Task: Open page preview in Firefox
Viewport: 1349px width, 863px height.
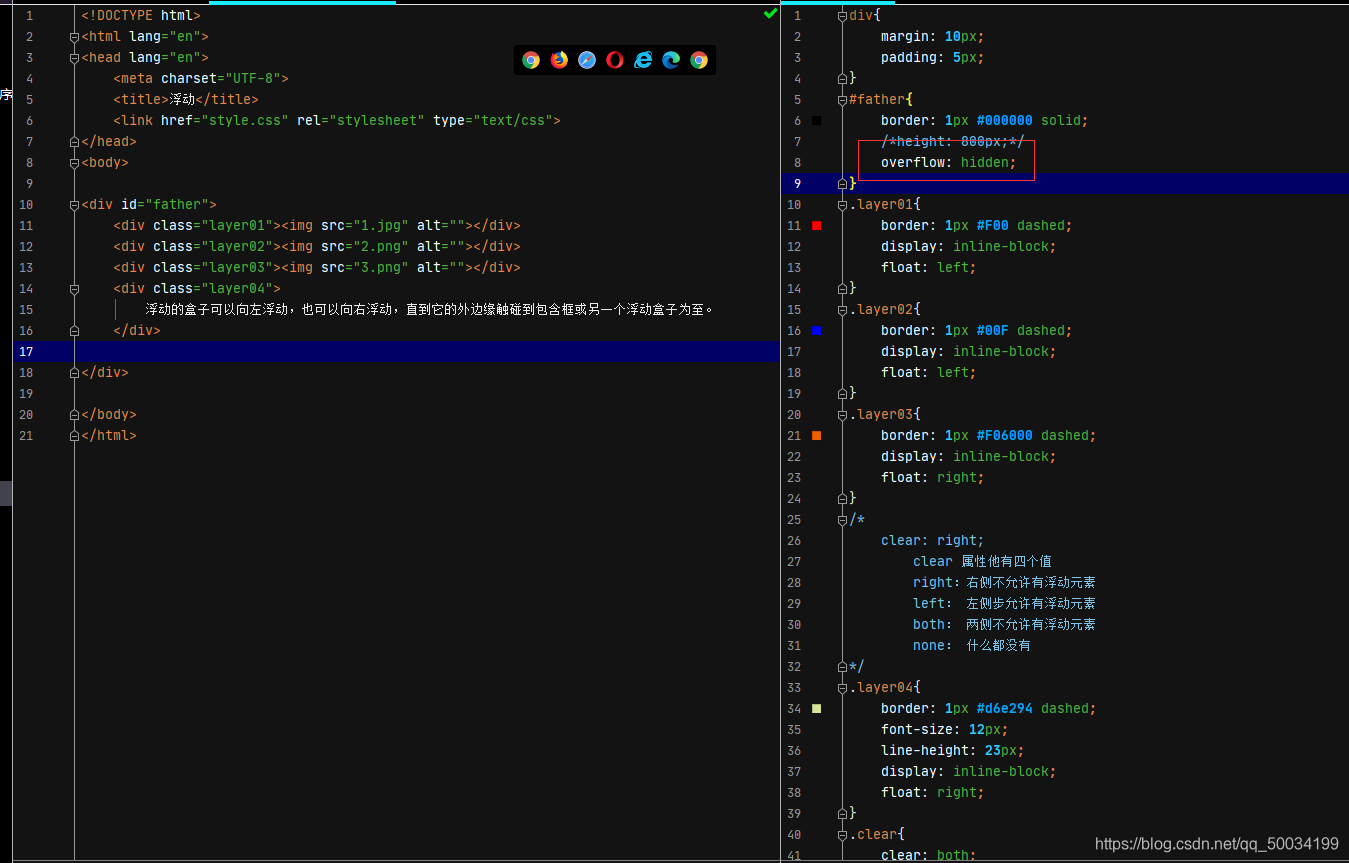Action: [559, 60]
